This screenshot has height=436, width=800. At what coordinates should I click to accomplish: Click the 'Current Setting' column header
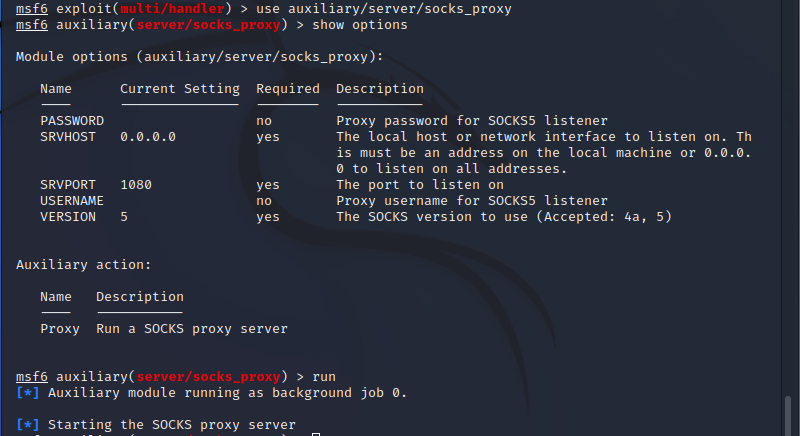(180, 89)
